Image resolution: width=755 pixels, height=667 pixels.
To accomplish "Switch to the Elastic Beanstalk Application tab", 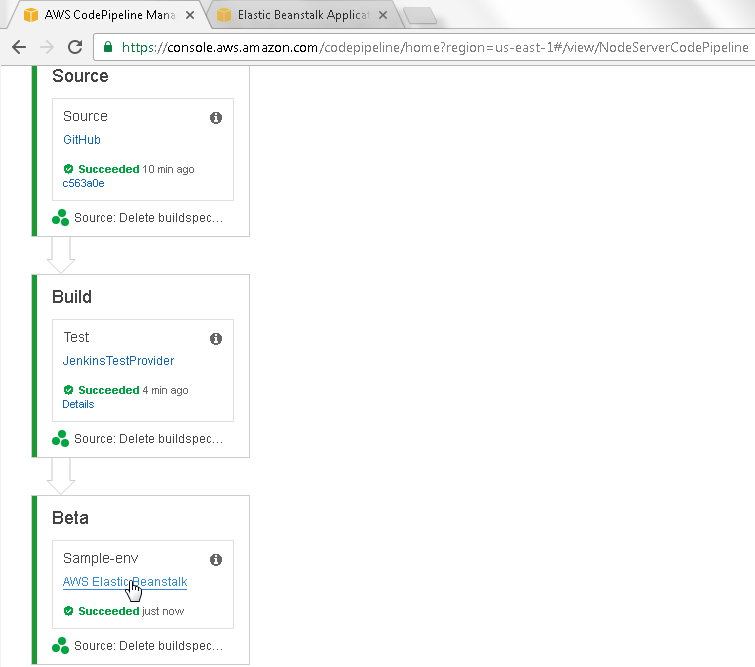I will [x=303, y=15].
